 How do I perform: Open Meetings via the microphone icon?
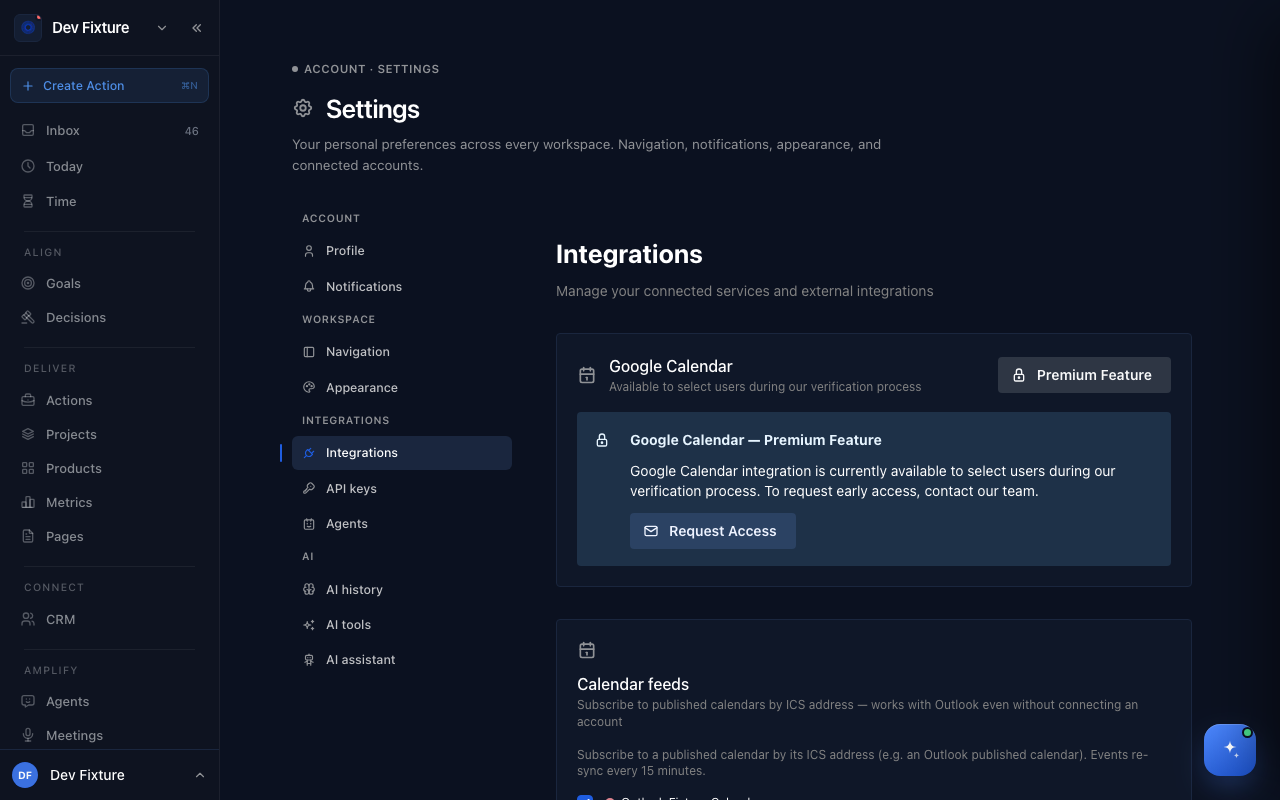click(x=28, y=735)
